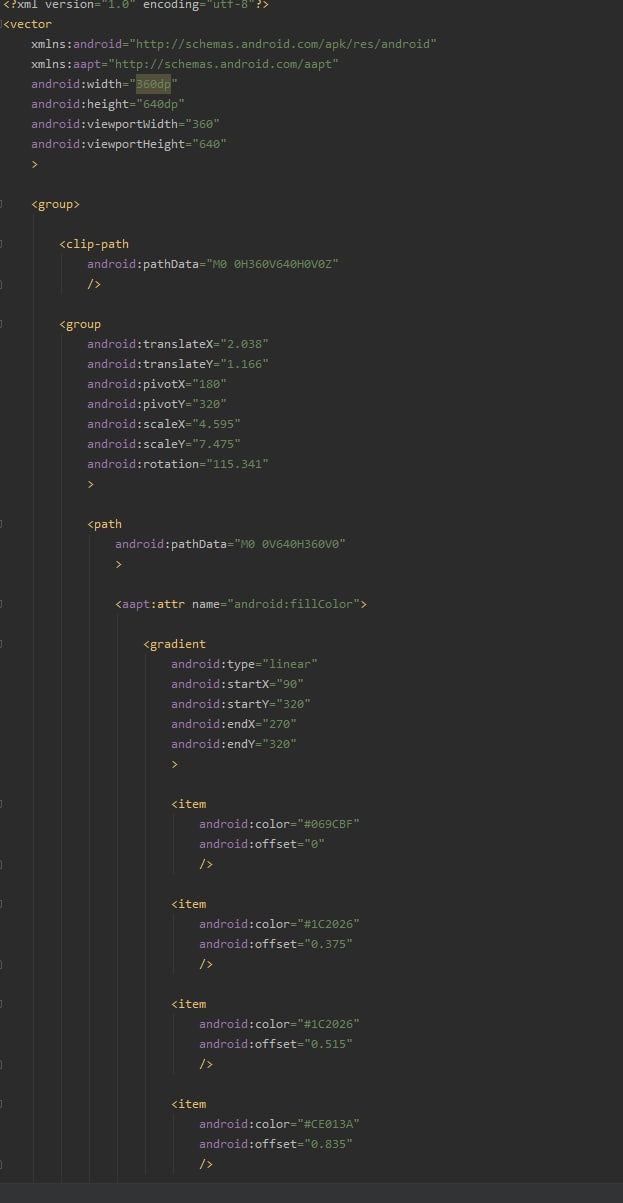Click the clip-path pathData "M0 0H360V640H0V0Z"
Viewport: 623px width, 1203px height.
[x=270, y=264]
